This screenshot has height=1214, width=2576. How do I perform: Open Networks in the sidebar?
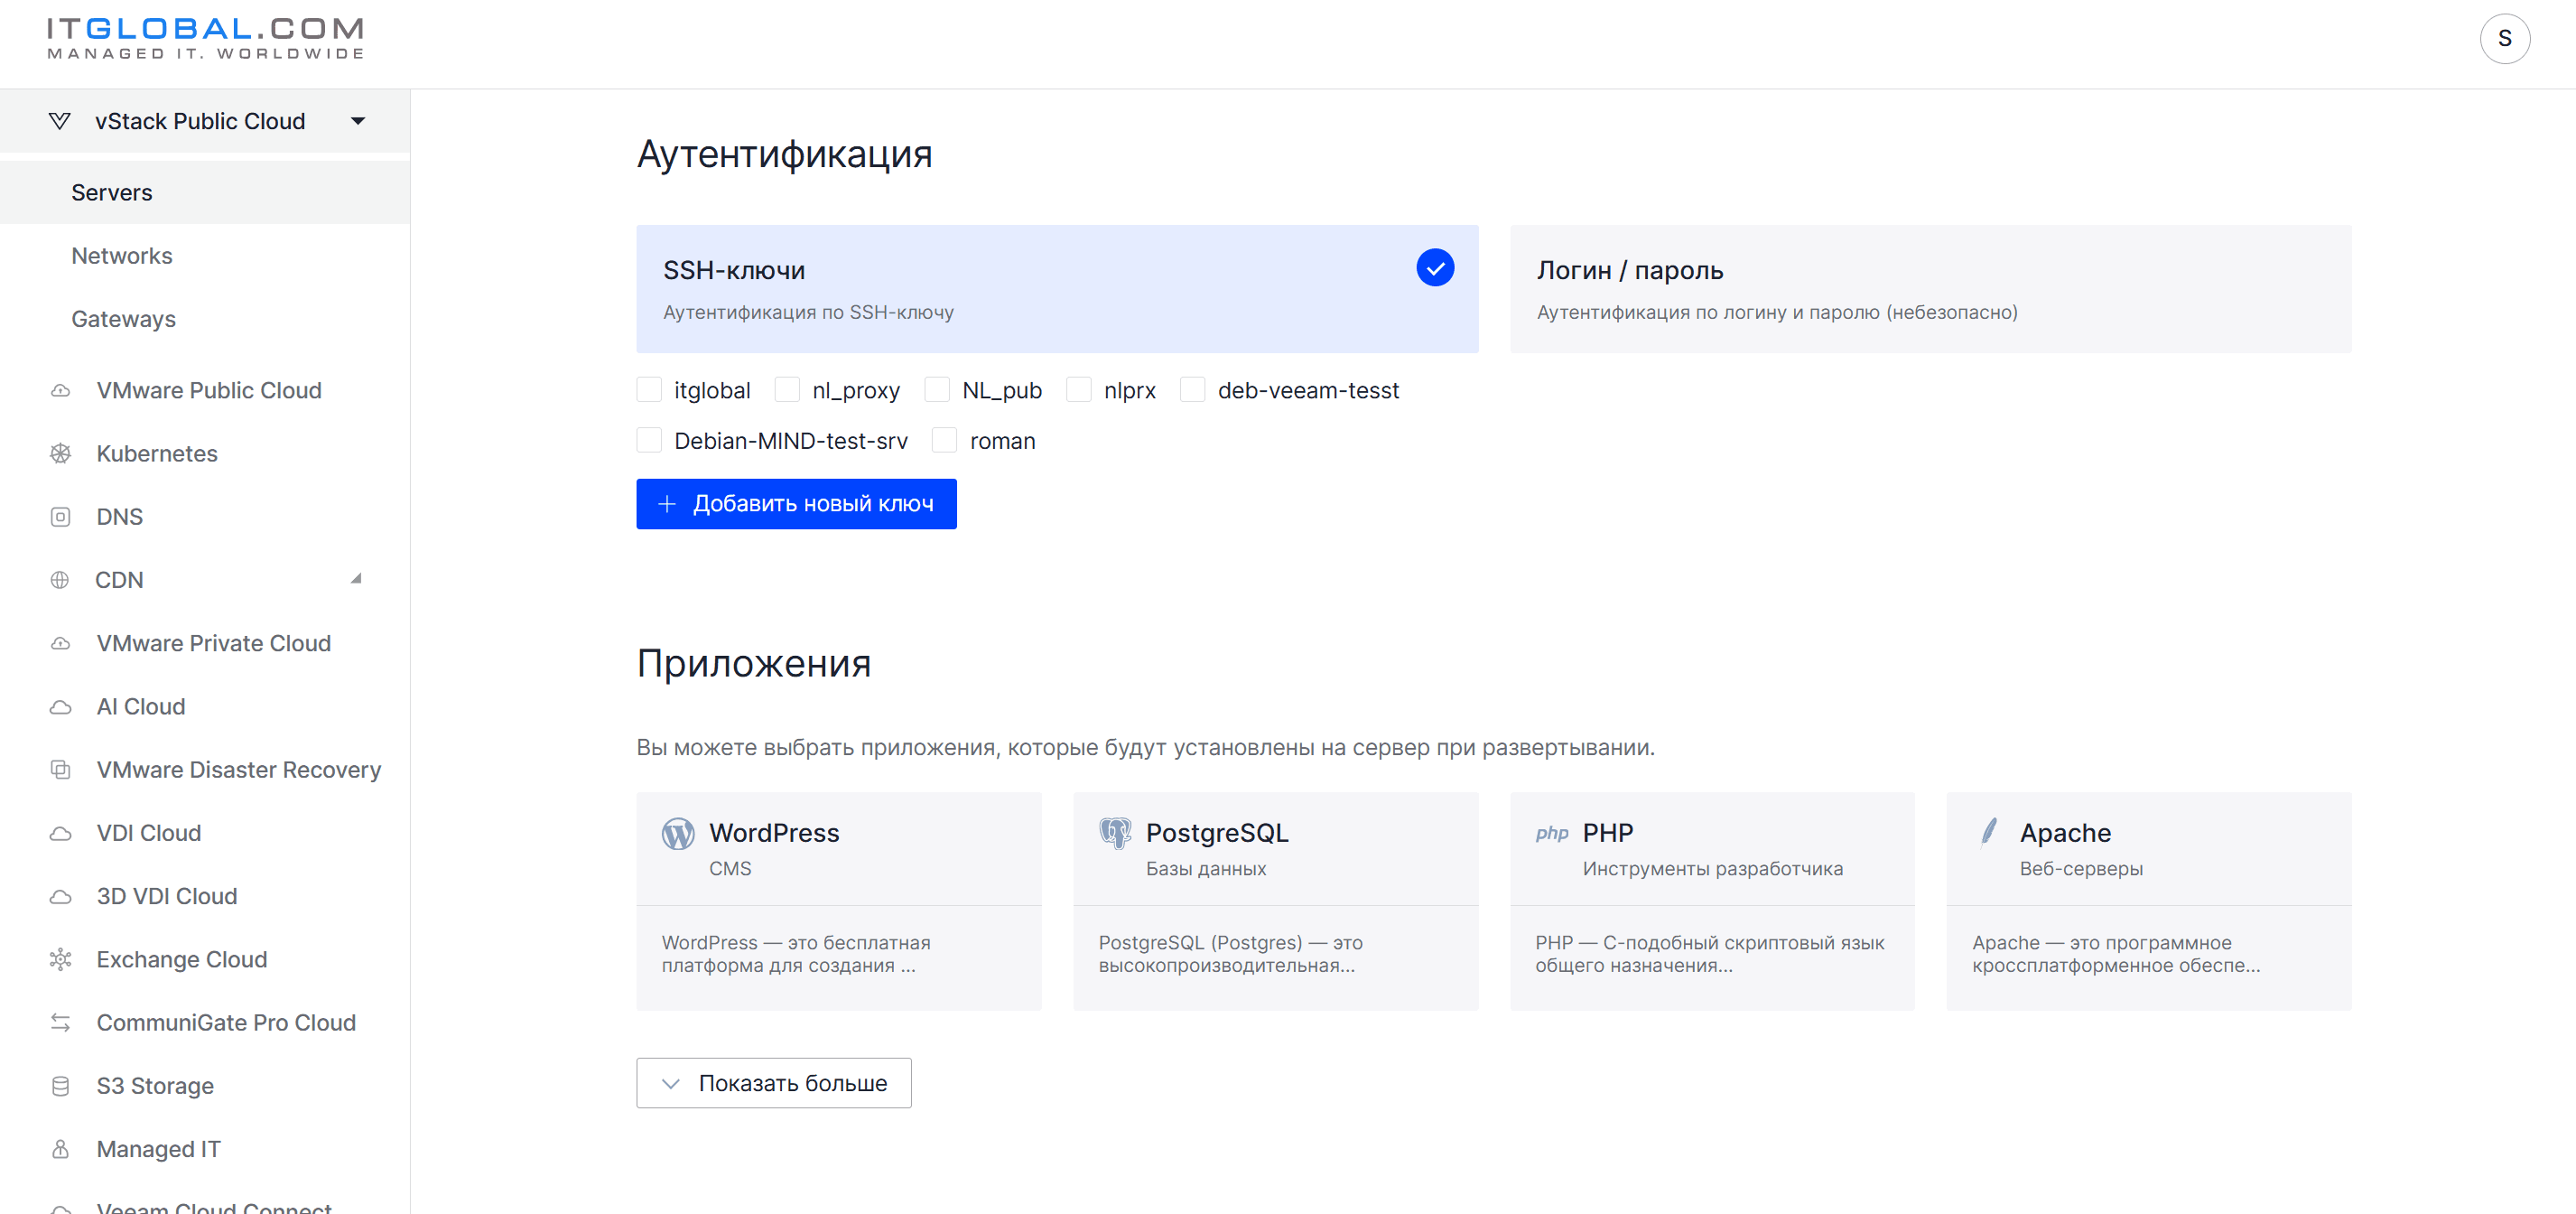(122, 256)
